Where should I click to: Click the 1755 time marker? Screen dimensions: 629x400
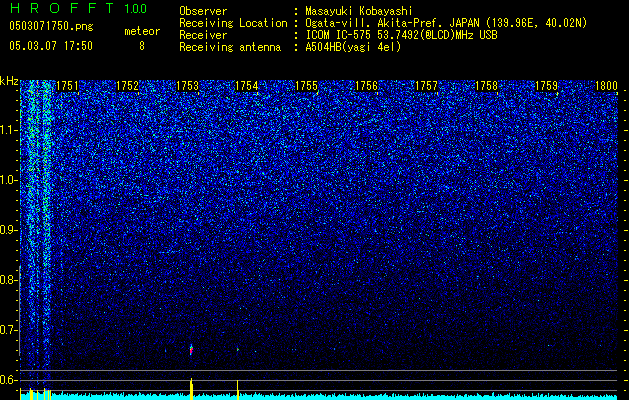[306, 86]
